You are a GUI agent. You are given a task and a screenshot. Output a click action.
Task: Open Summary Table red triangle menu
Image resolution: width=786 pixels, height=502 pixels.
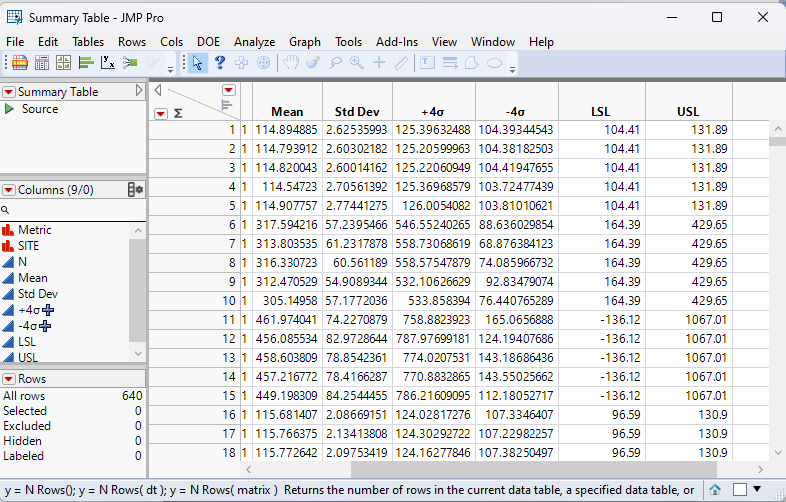pos(9,92)
